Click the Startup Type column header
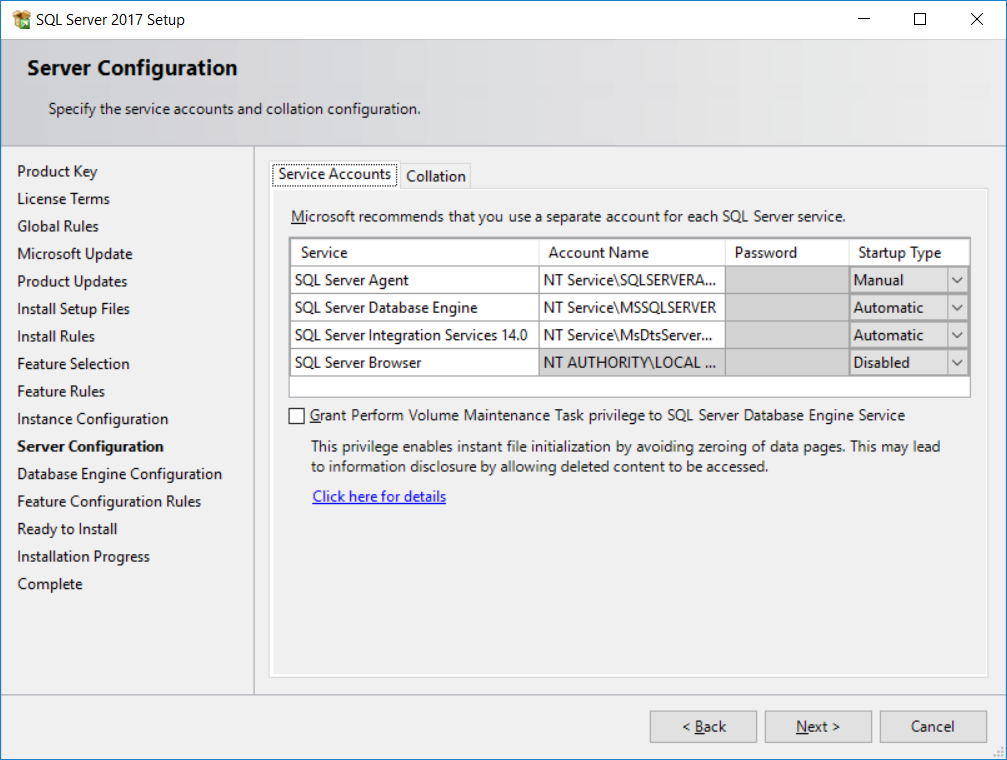 pos(909,252)
